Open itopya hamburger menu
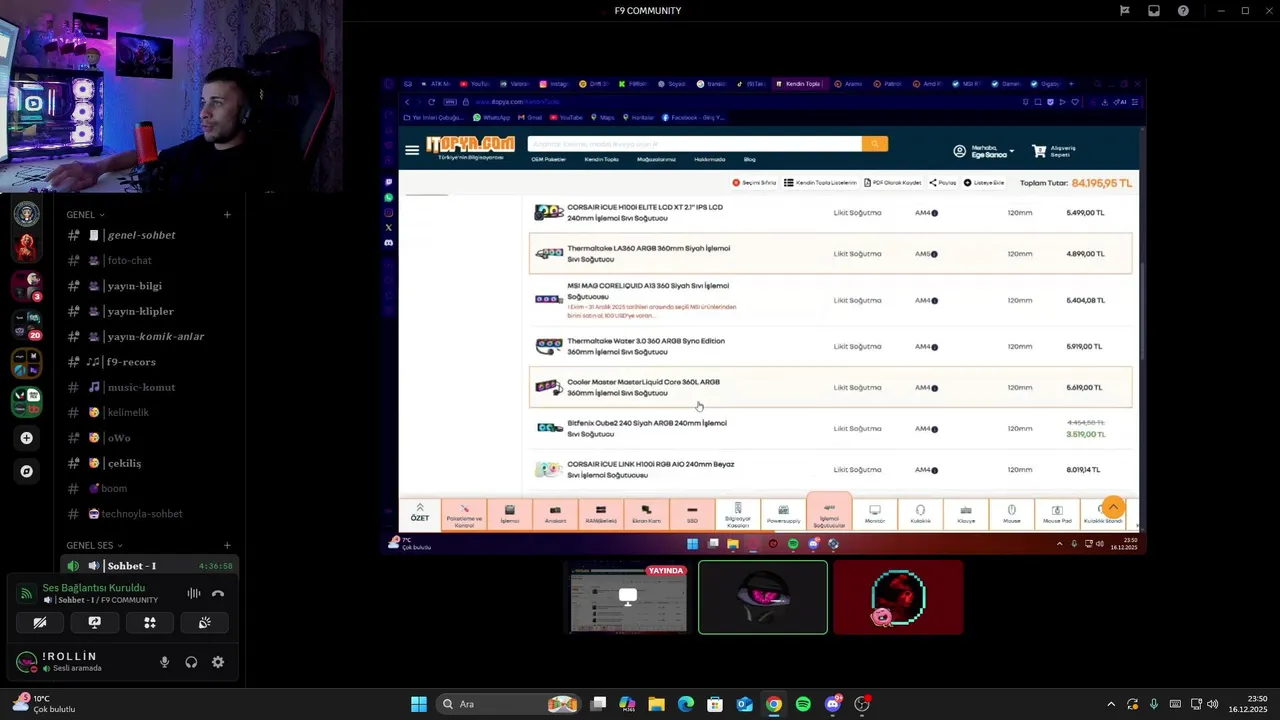The height and width of the screenshot is (720, 1280). [x=412, y=150]
